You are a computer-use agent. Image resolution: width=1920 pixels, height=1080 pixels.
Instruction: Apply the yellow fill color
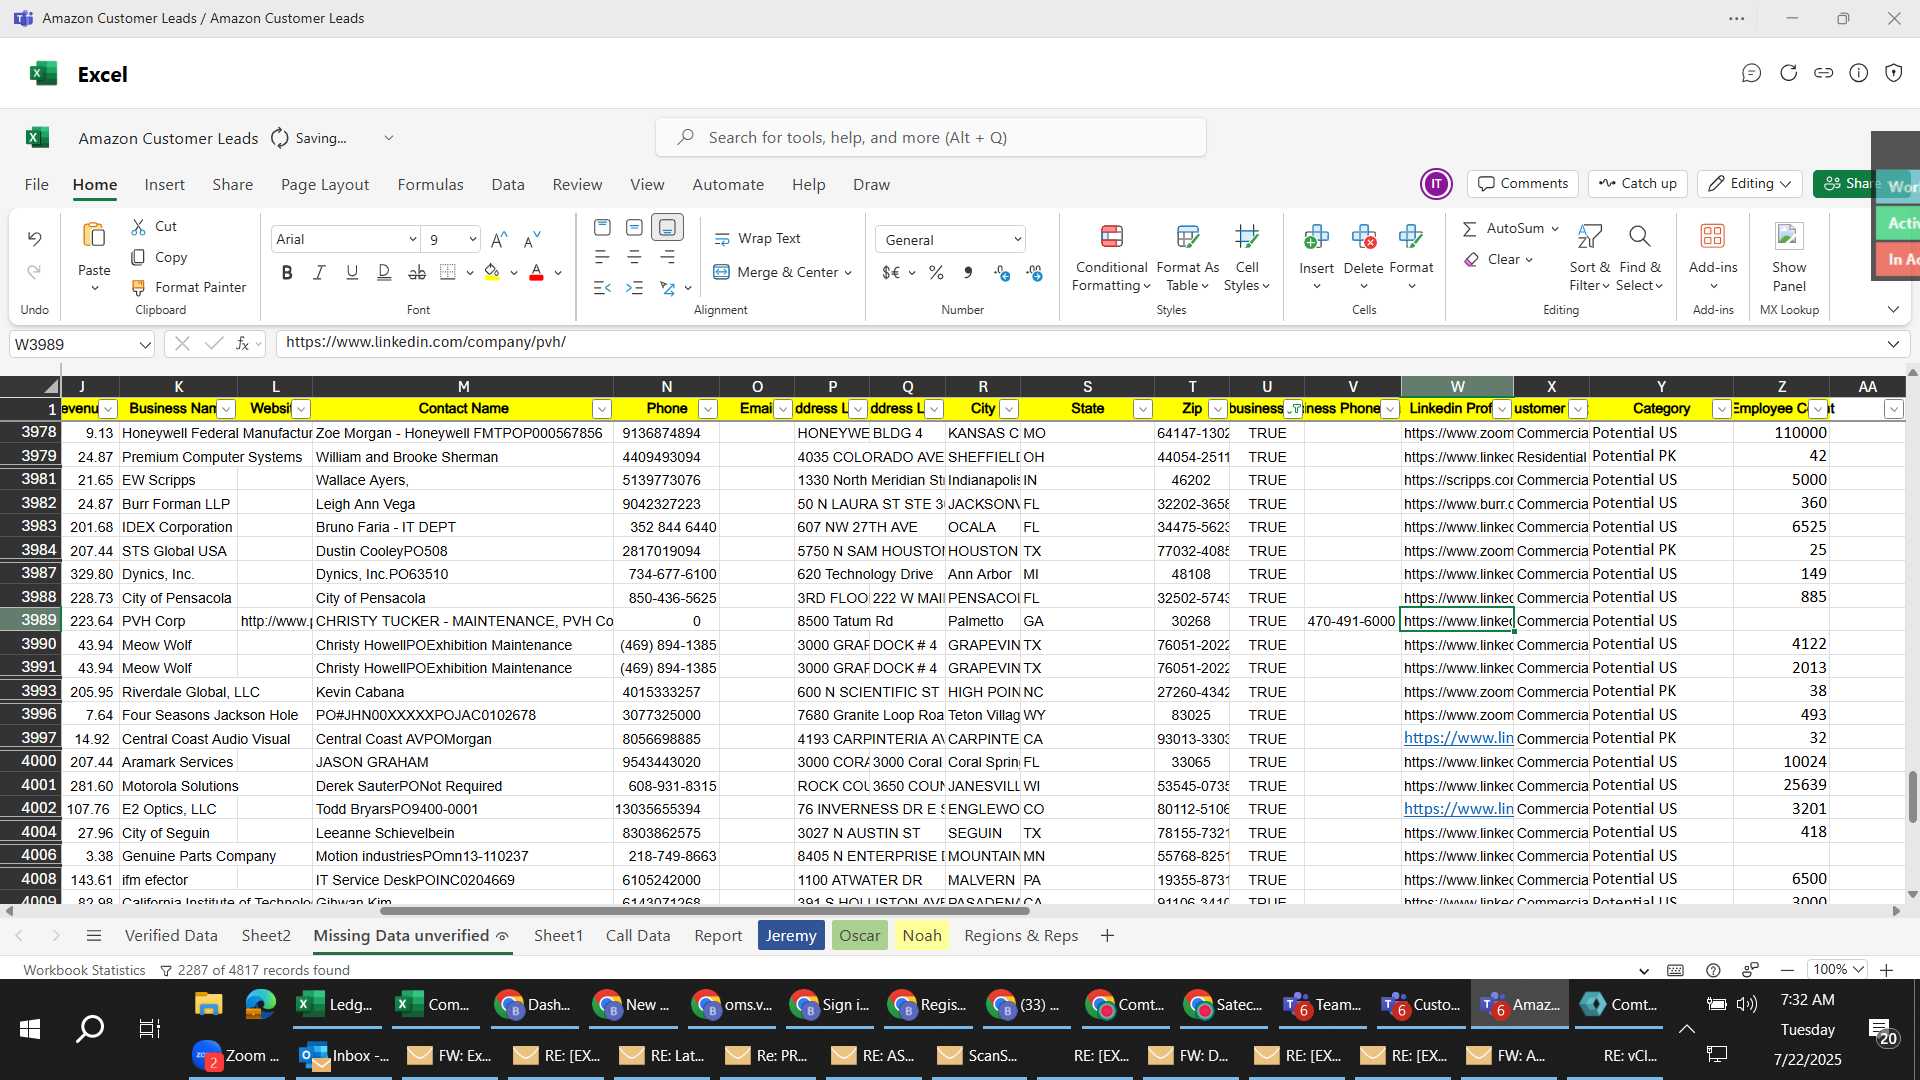tap(491, 273)
